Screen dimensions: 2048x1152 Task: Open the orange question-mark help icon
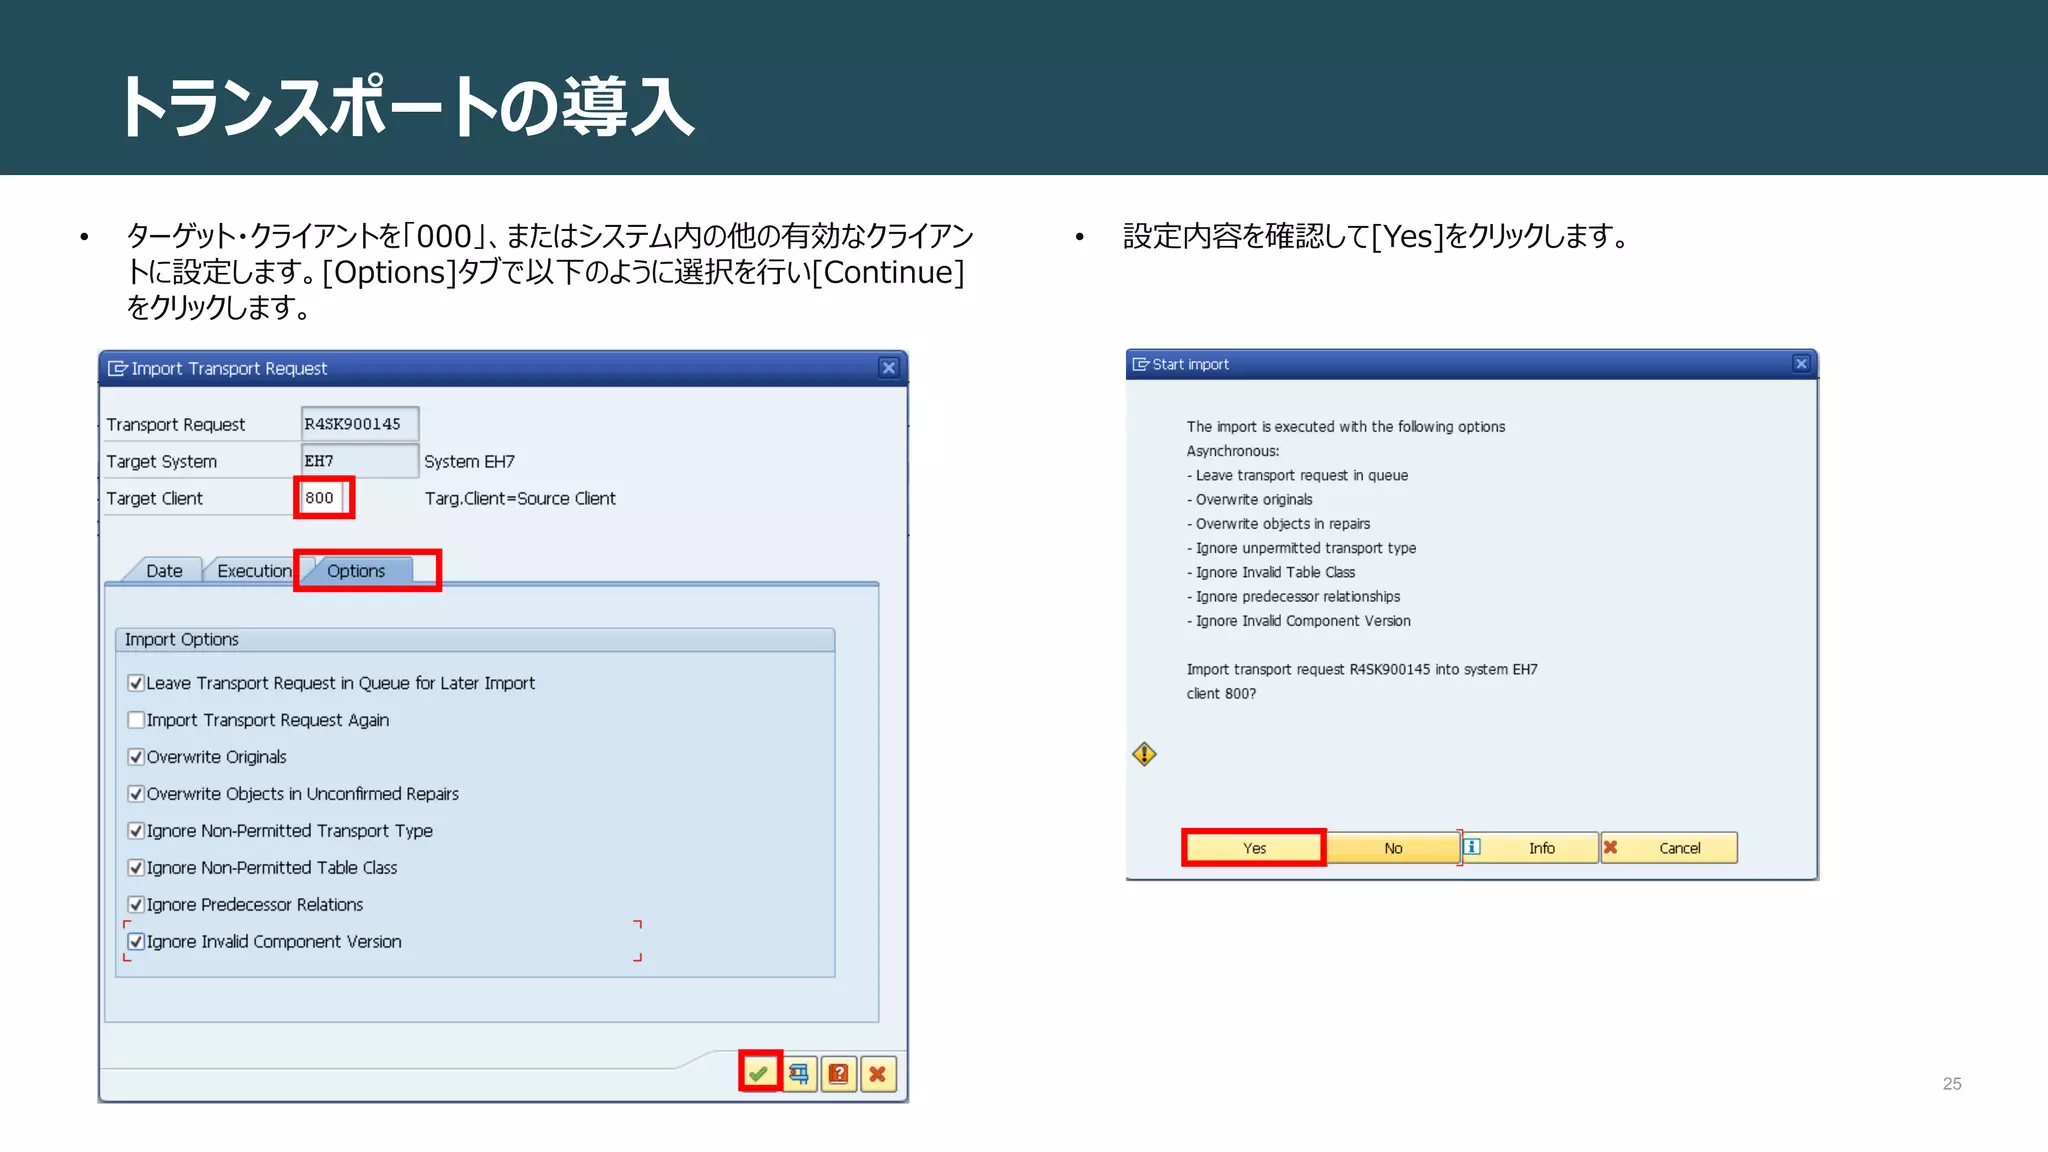[839, 1074]
